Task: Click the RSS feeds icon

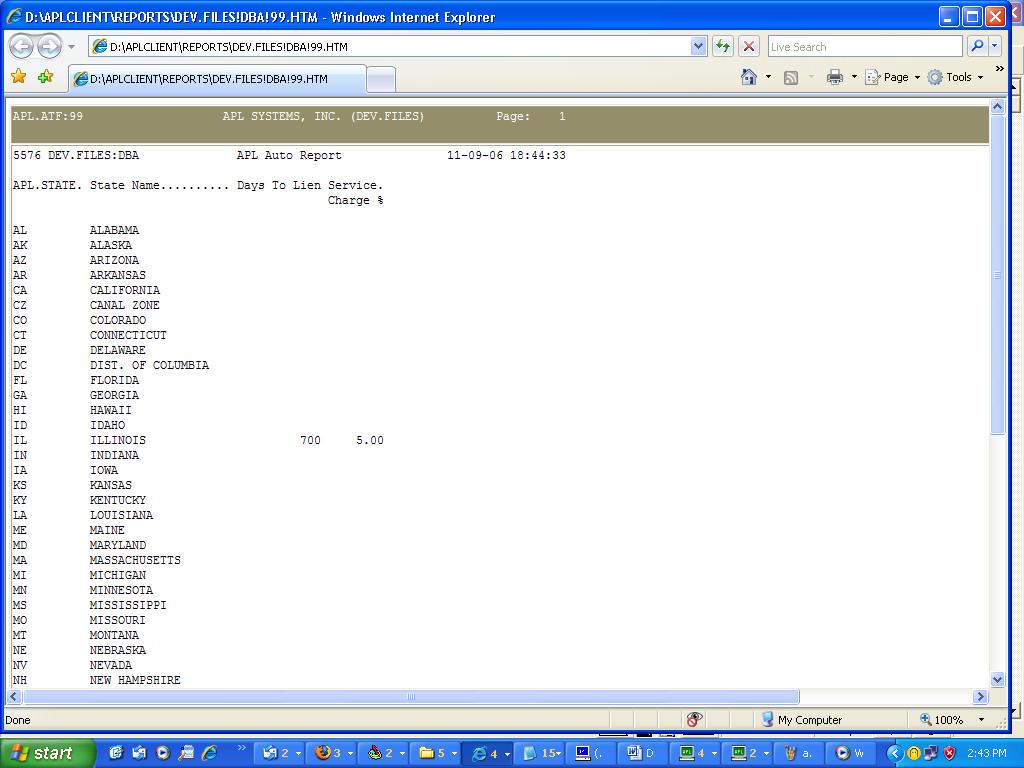Action: [x=791, y=78]
